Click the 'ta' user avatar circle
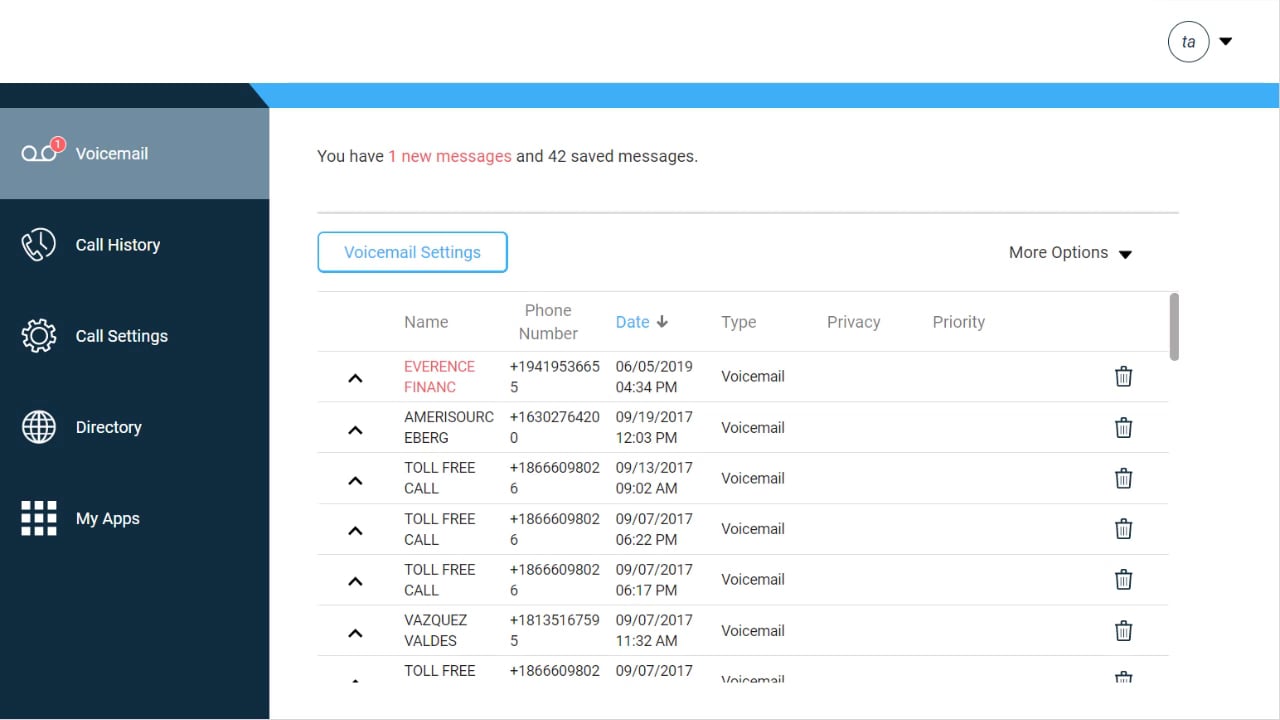This screenshot has height=720, width=1280. click(x=1189, y=42)
